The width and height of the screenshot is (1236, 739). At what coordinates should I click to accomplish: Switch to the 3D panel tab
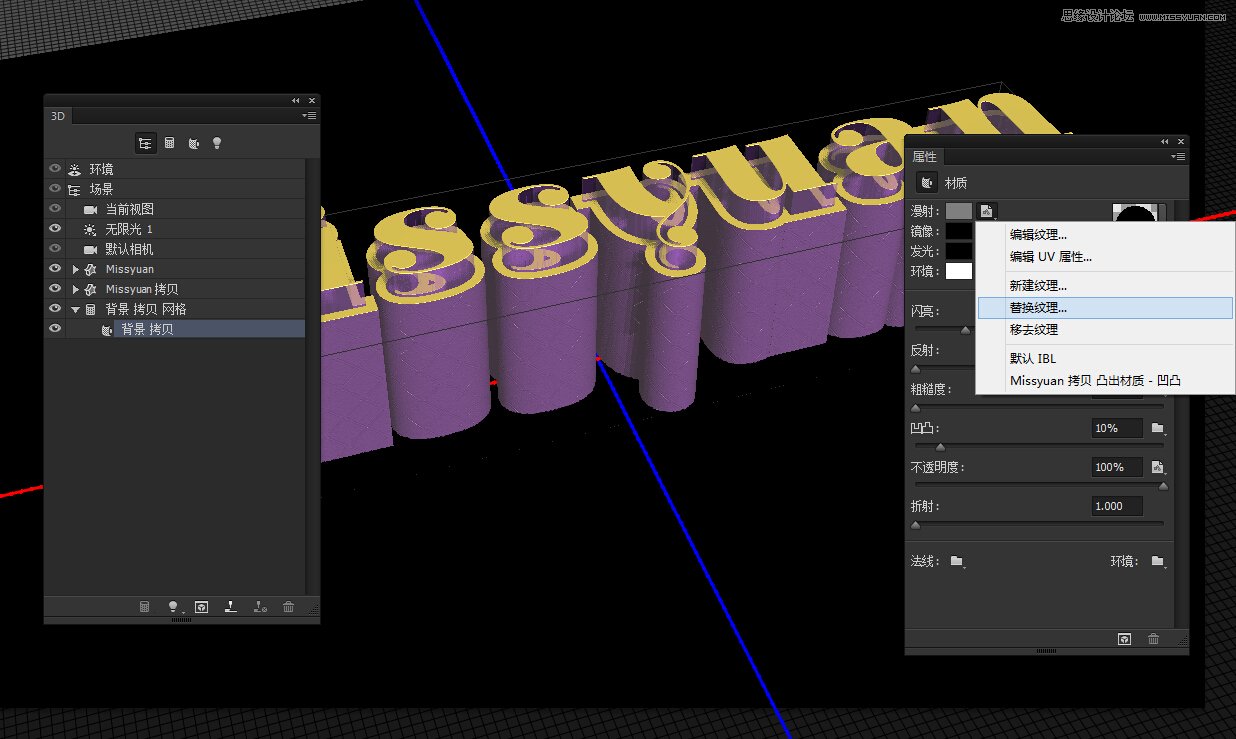pyautogui.click(x=57, y=115)
